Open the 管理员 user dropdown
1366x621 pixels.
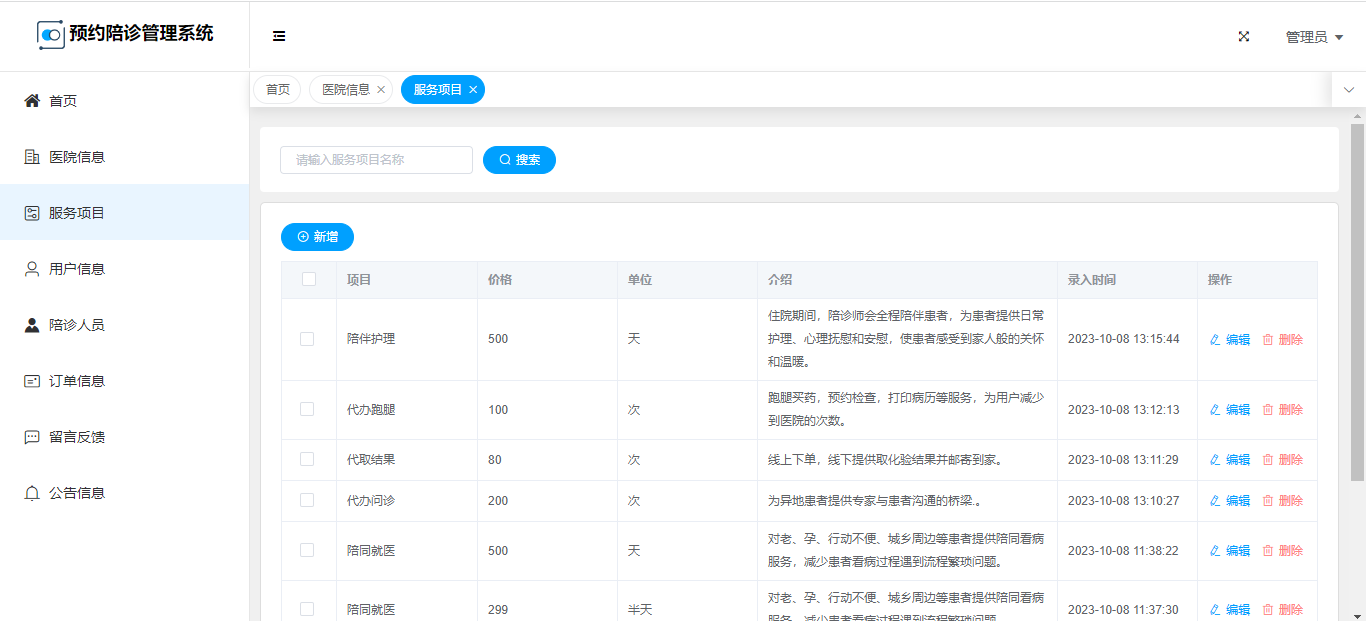click(1313, 37)
